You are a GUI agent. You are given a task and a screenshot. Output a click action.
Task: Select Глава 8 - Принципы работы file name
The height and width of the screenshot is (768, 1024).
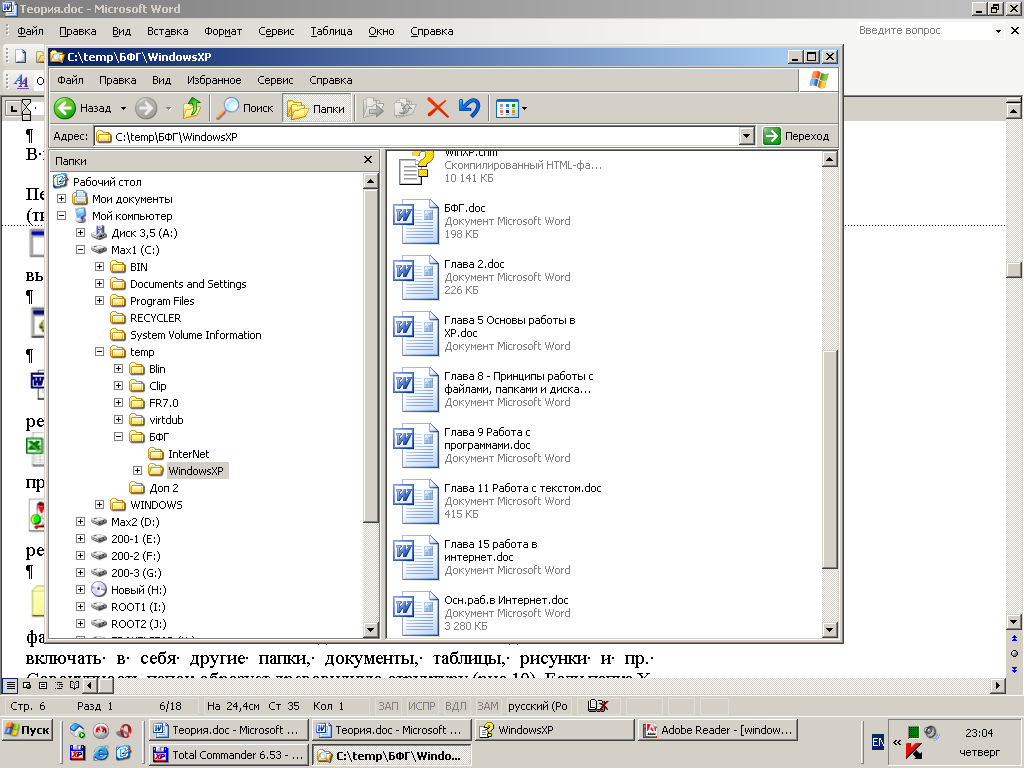click(519, 383)
